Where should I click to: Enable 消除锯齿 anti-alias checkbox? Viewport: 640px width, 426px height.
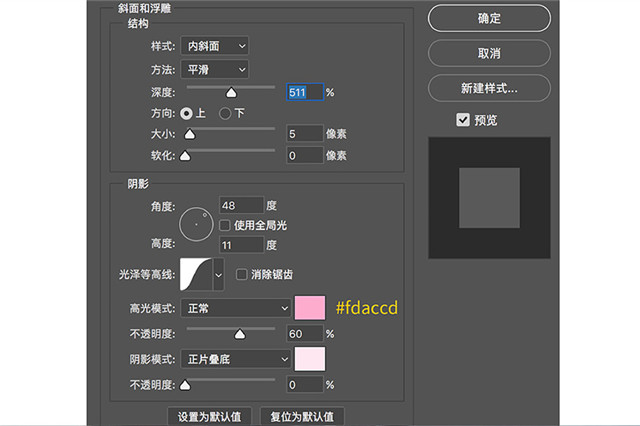241,274
